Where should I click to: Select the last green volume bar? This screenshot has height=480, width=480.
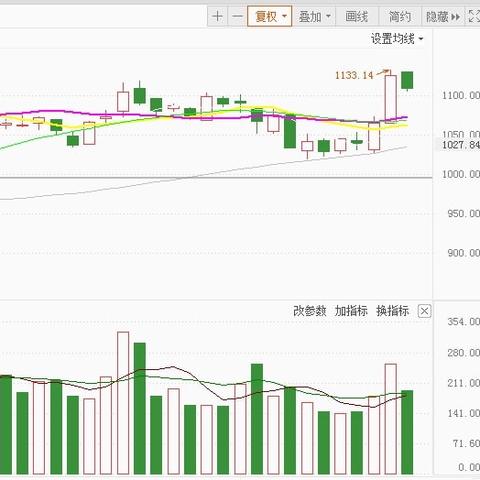click(407, 432)
